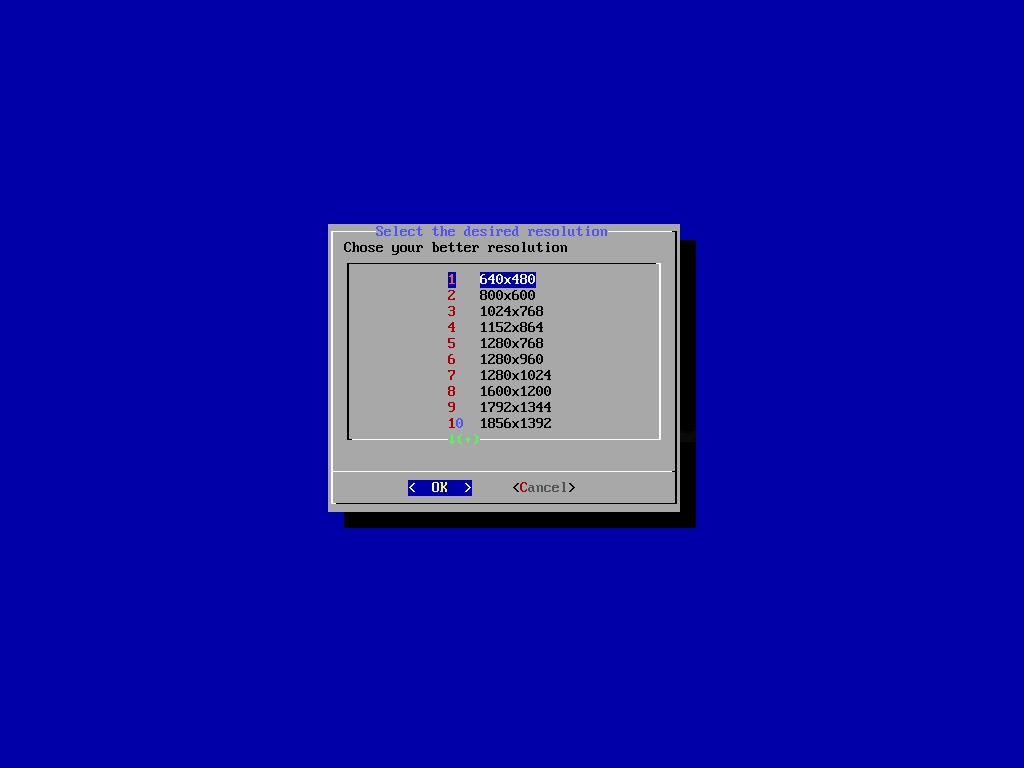Select 1152x864 from the list
Image resolution: width=1024 pixels, height=768 pixels.
(496, 327)
